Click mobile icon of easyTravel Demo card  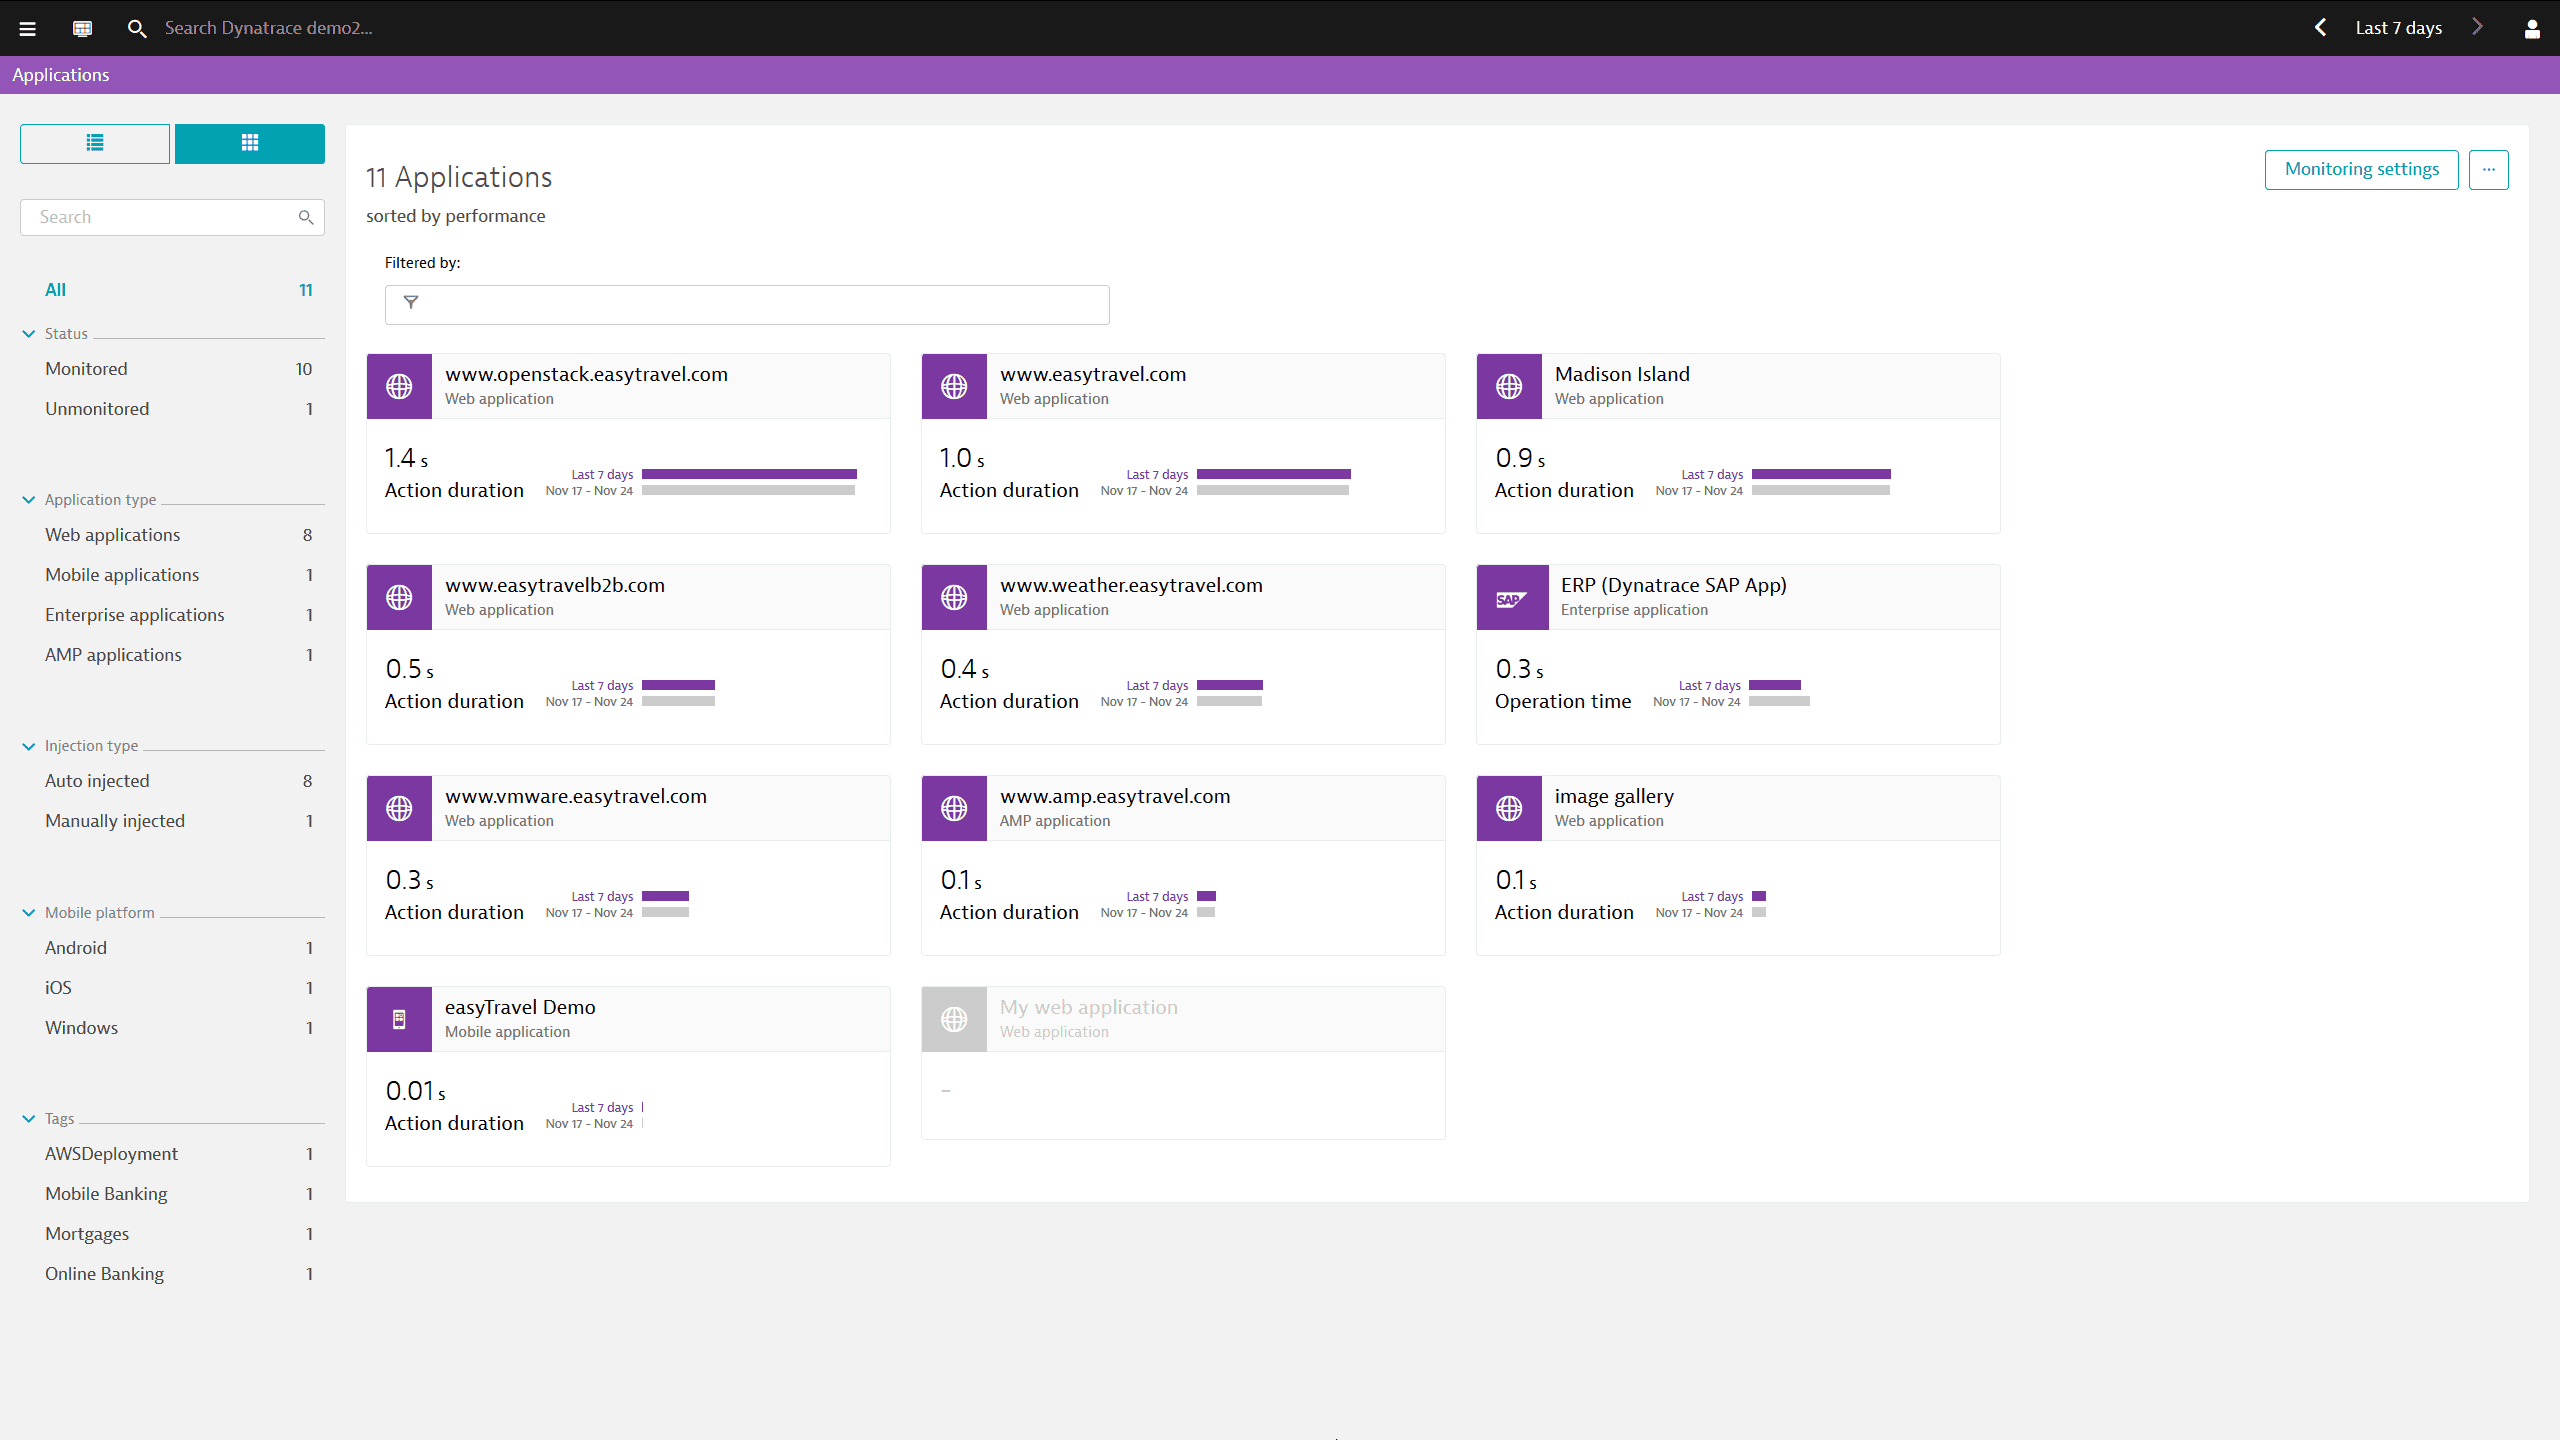399,1019
